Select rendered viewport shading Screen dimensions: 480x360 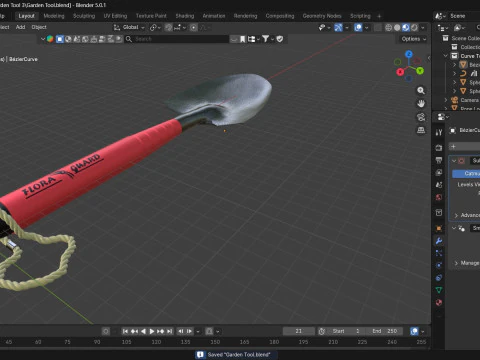[x=414, y=27]
